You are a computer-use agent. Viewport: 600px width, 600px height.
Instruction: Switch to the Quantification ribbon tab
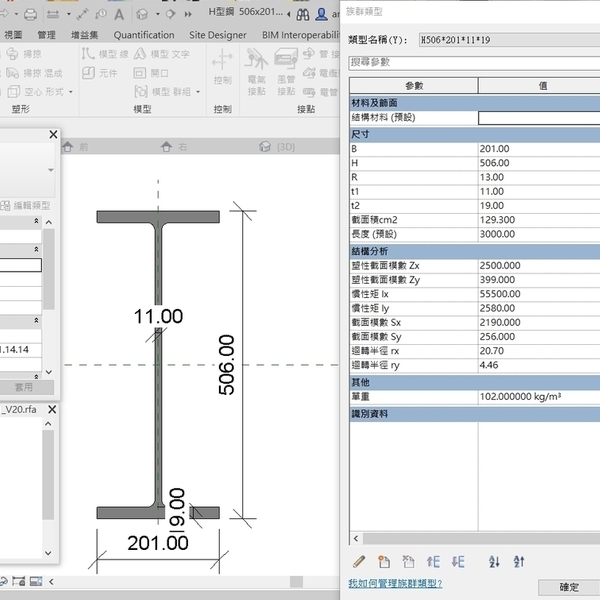[144, 35]
